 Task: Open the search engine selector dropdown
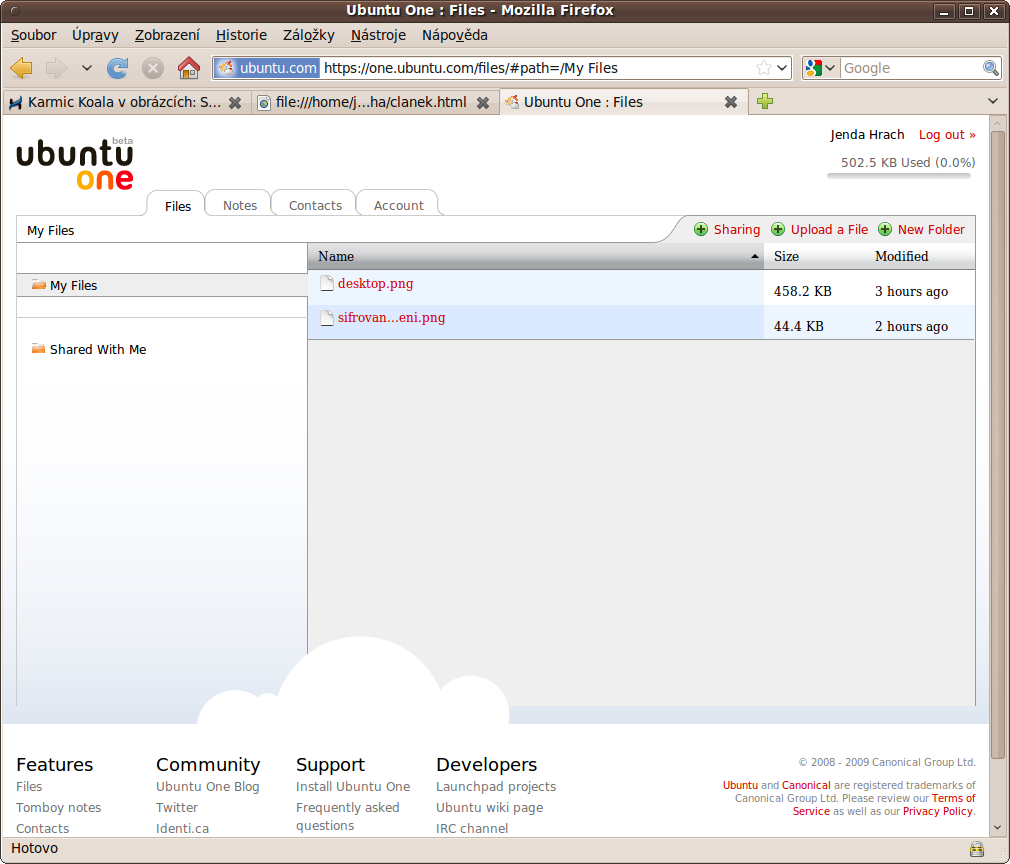[820, 68]
